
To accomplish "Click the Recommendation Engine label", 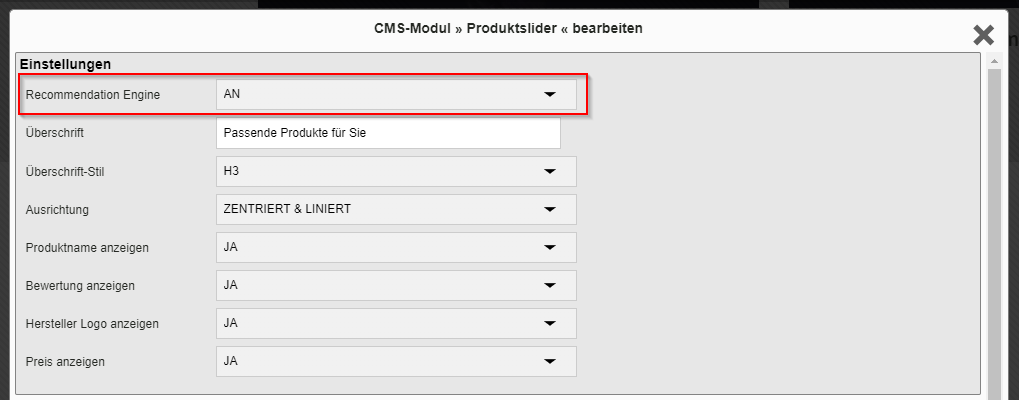I will pos(93,95).
